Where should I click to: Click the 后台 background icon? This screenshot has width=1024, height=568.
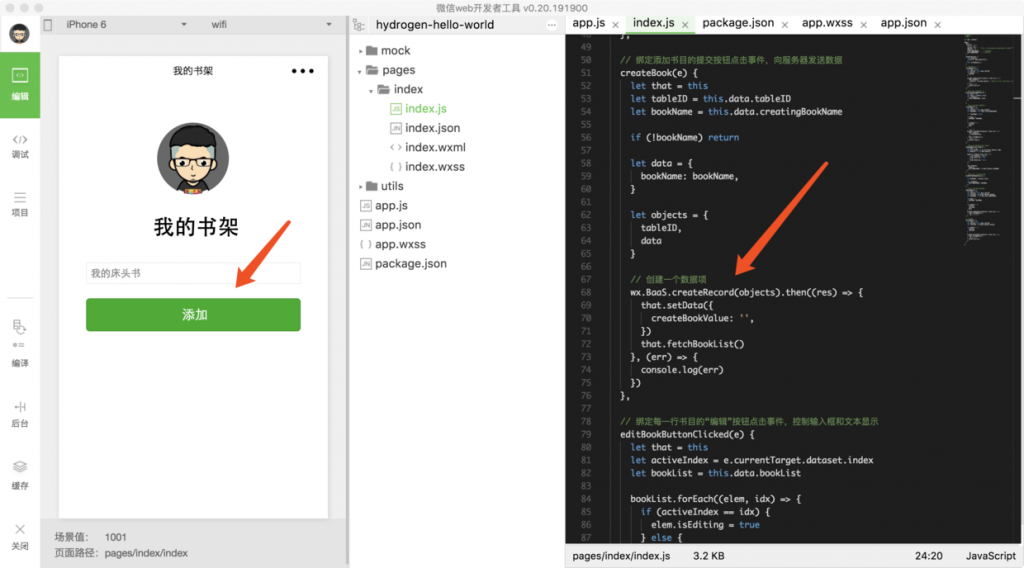(x=20, y=413)
